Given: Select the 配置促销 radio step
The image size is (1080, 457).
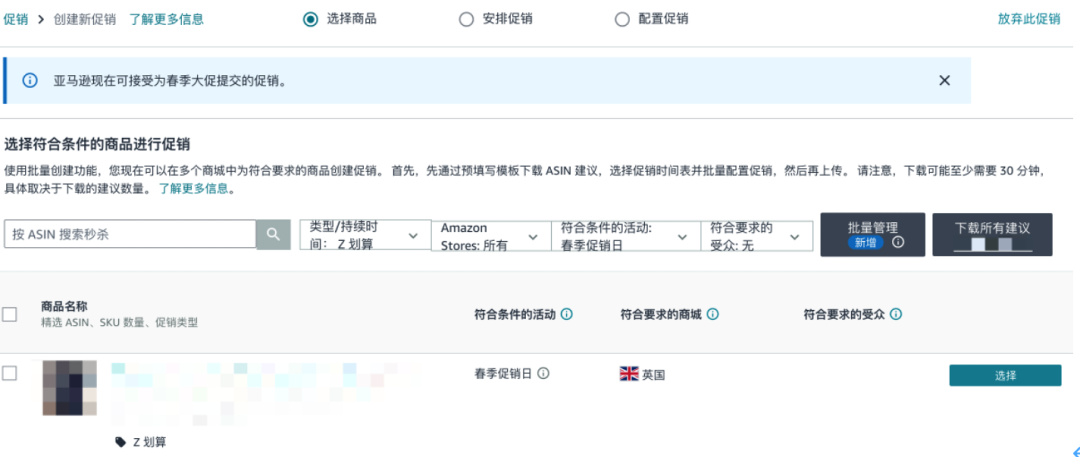Looking at the screenshot, I should click(x=622, y=19).
